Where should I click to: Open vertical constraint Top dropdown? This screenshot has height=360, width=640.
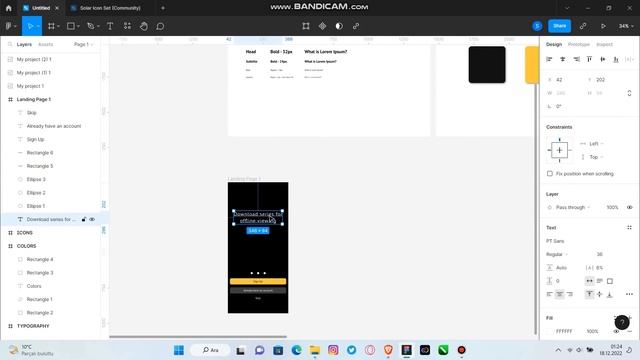(596, 157)
